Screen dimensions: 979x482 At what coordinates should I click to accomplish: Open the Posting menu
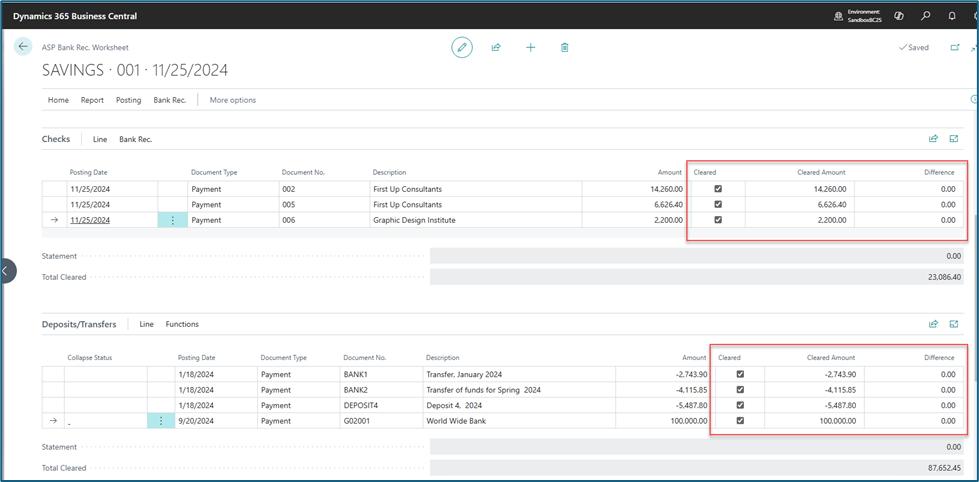pyautogui.click(x=129, y=100)
